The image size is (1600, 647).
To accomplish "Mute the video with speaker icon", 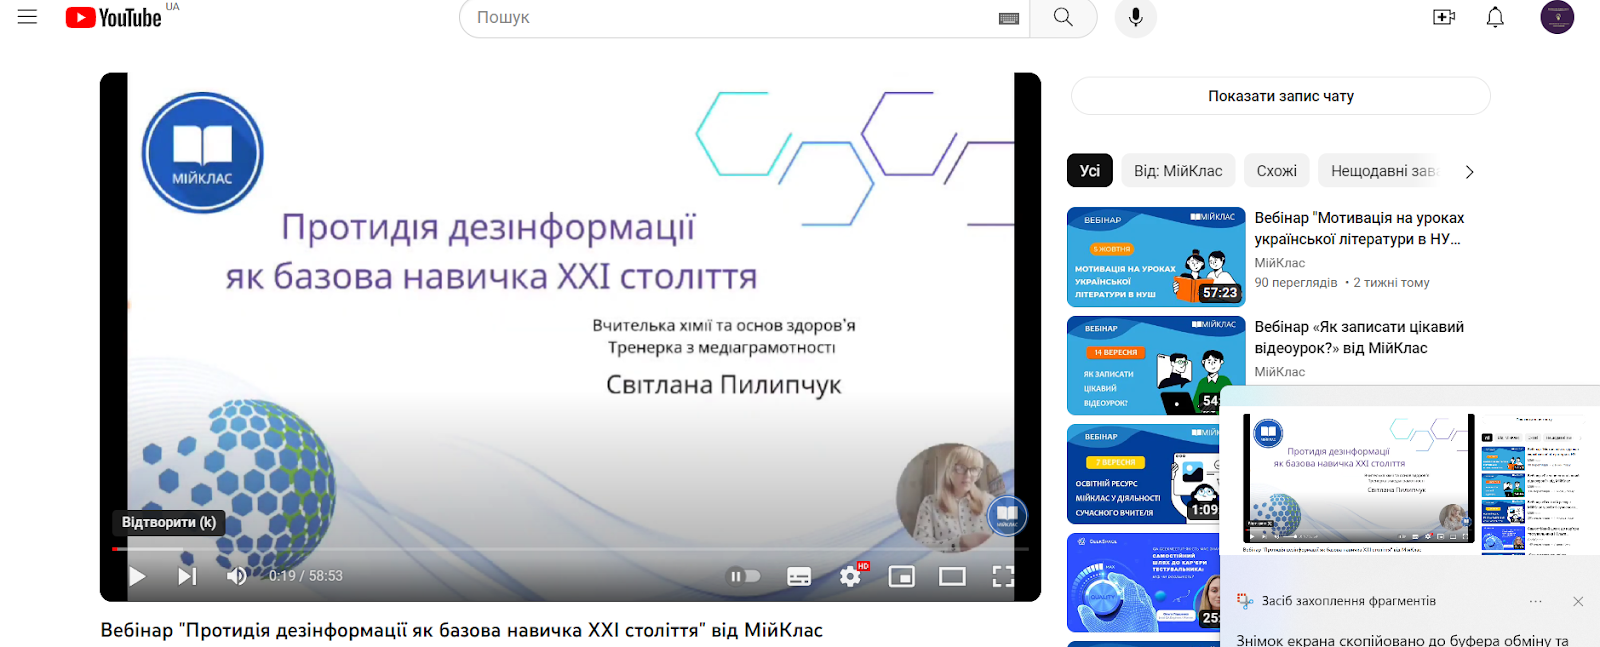I will click(237, 576).
